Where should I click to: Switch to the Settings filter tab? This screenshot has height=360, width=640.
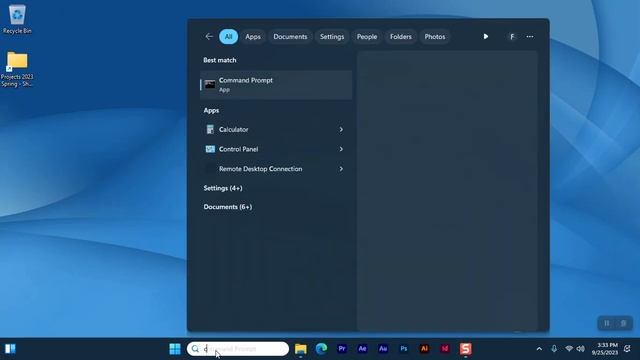pyautogui.click(x=332, y=37)
